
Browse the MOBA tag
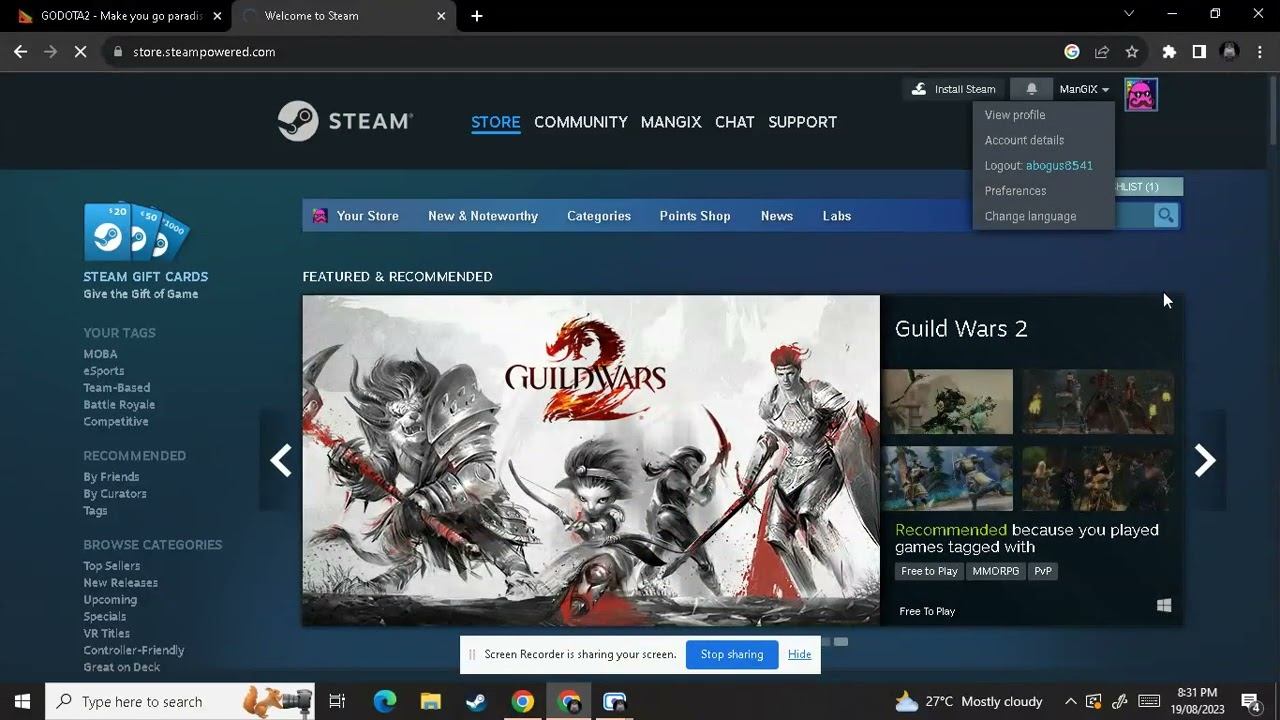click(100, 354)
